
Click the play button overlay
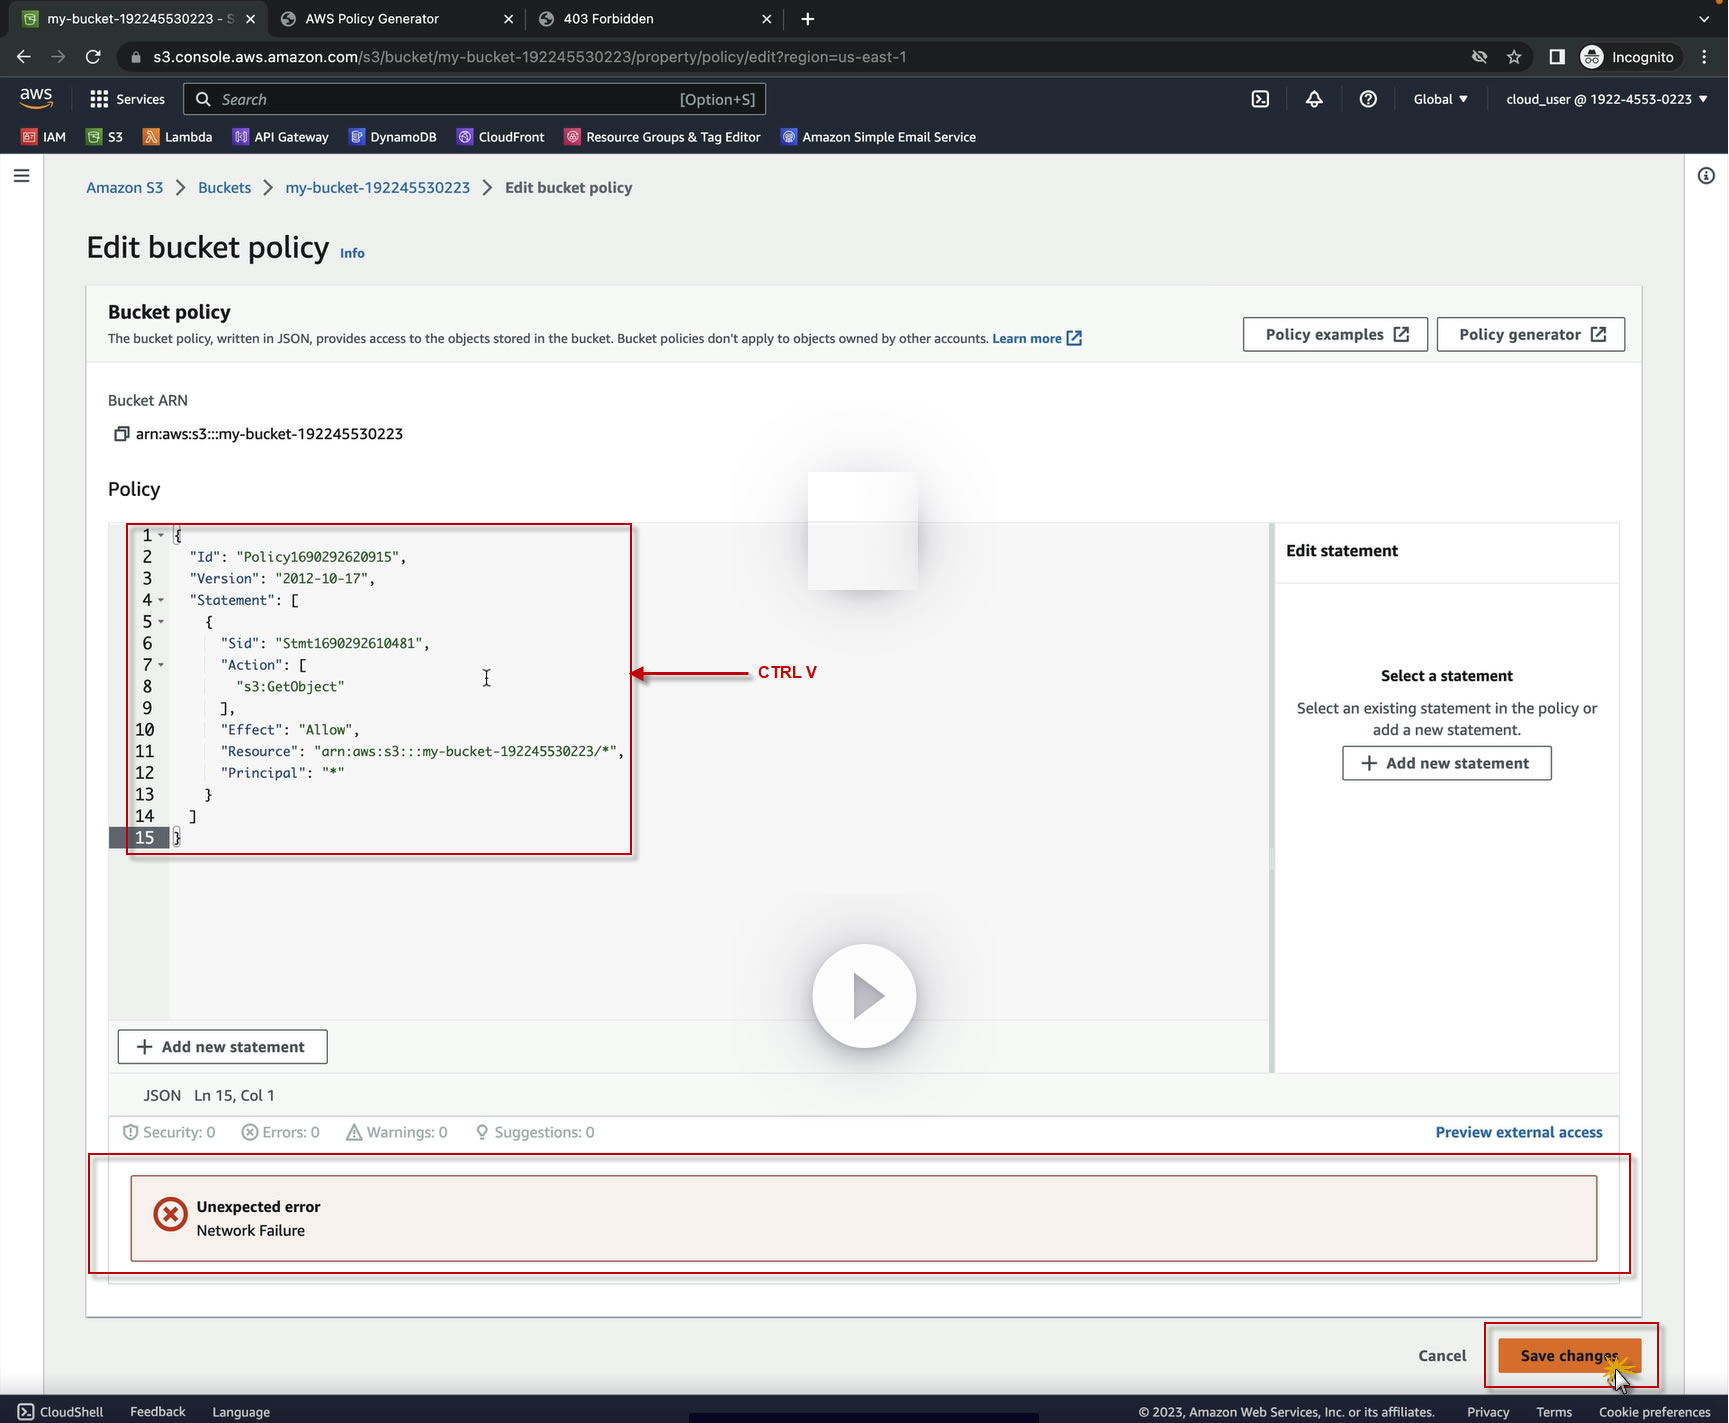click(864, 996)
